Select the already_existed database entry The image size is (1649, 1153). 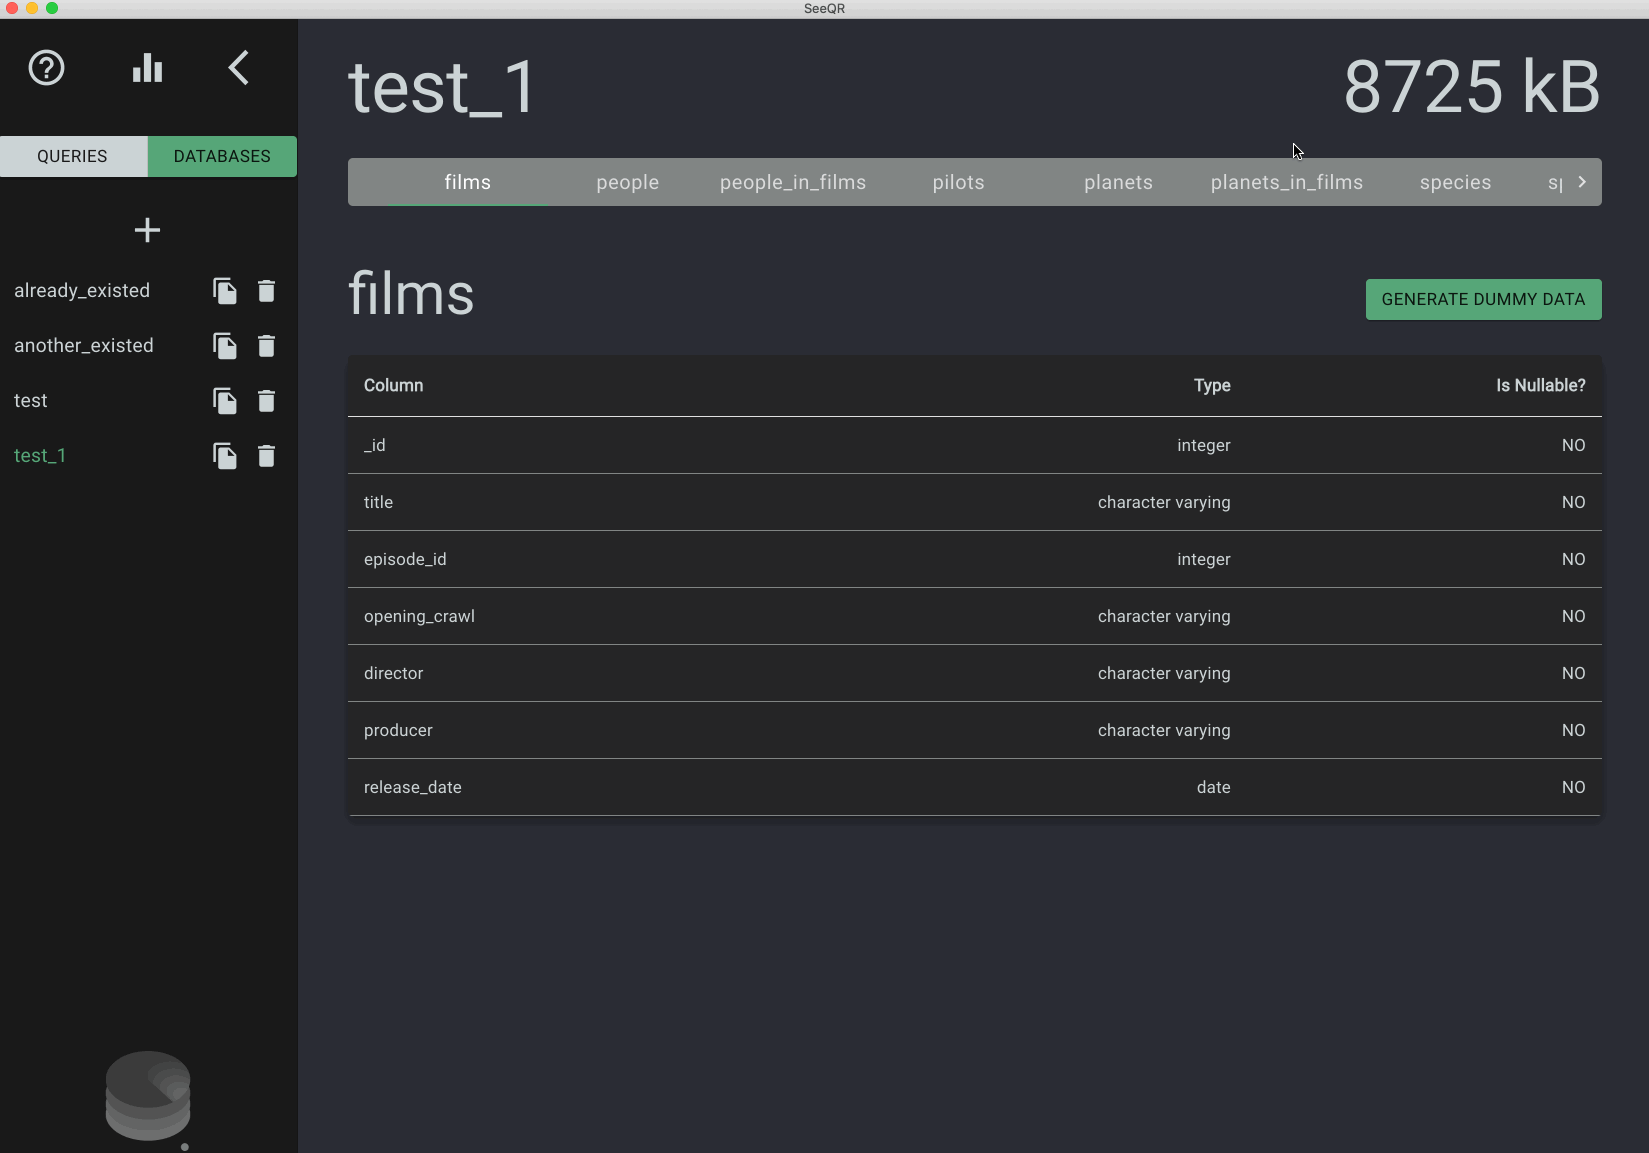click(x=82, y=290)
